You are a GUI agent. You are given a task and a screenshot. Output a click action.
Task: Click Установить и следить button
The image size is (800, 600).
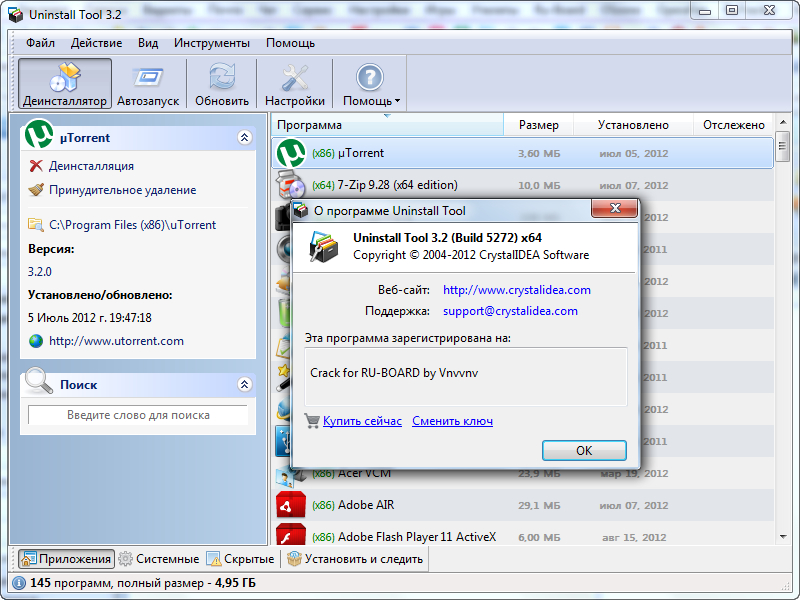(x=355, y=559)
